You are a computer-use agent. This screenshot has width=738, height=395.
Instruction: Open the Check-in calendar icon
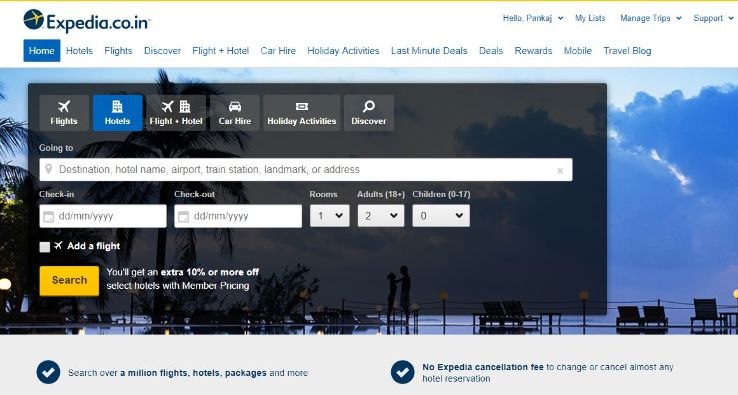click(48, 217)
